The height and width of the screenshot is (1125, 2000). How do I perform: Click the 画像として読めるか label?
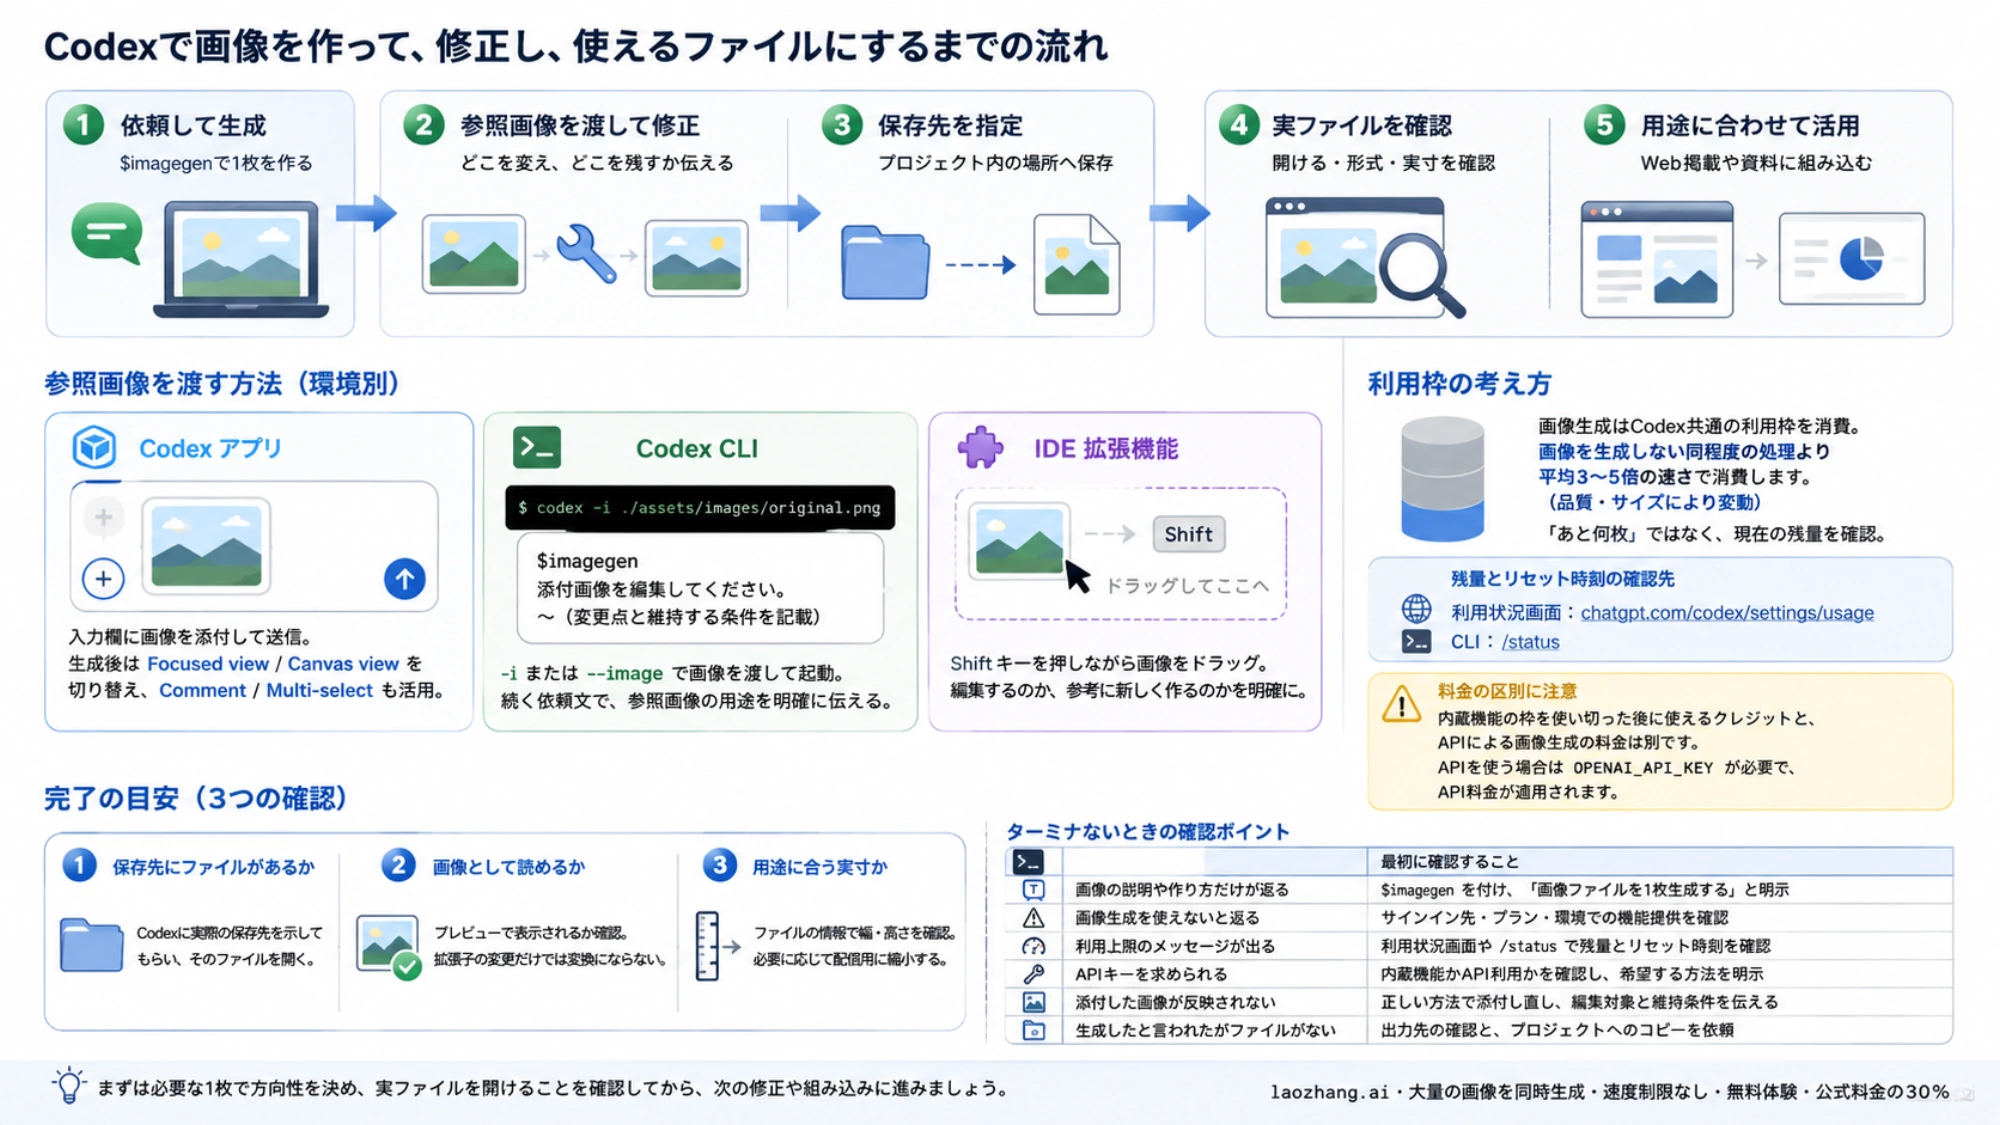tap(508, 867)
